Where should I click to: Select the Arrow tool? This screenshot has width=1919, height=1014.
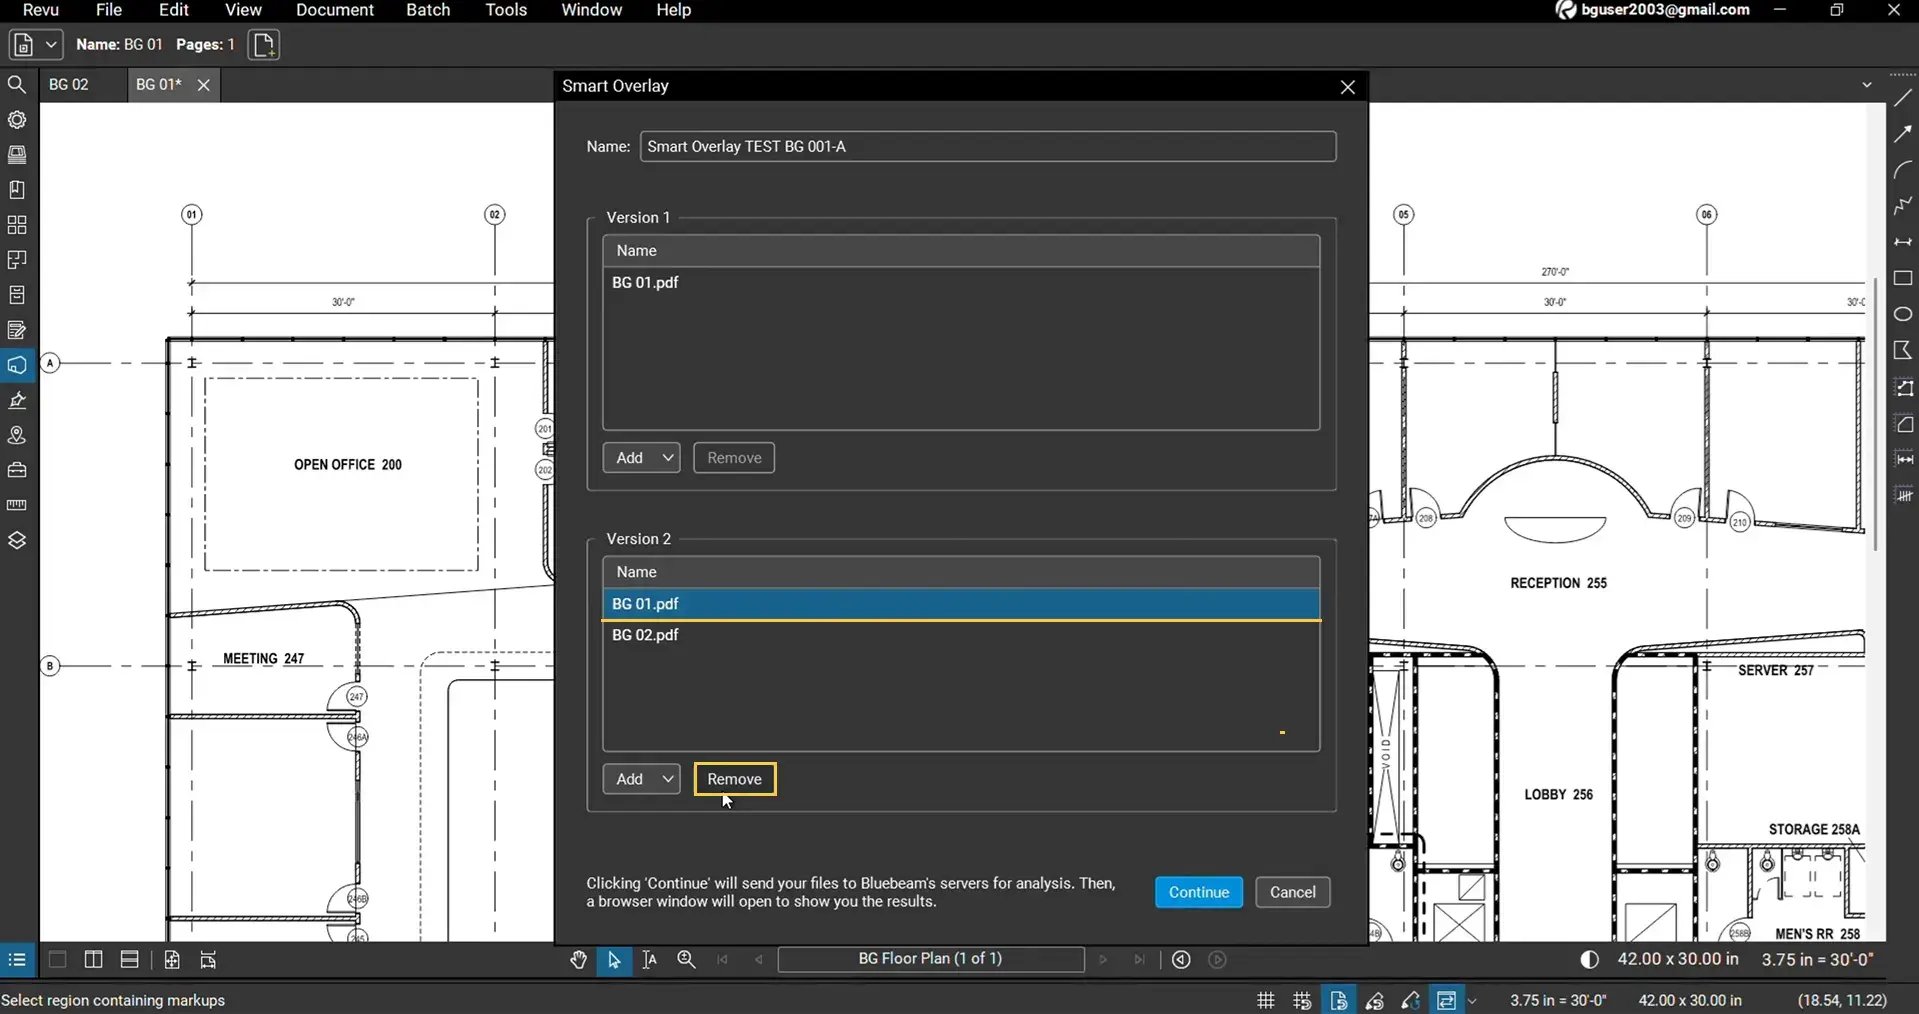click(1903, 134)
